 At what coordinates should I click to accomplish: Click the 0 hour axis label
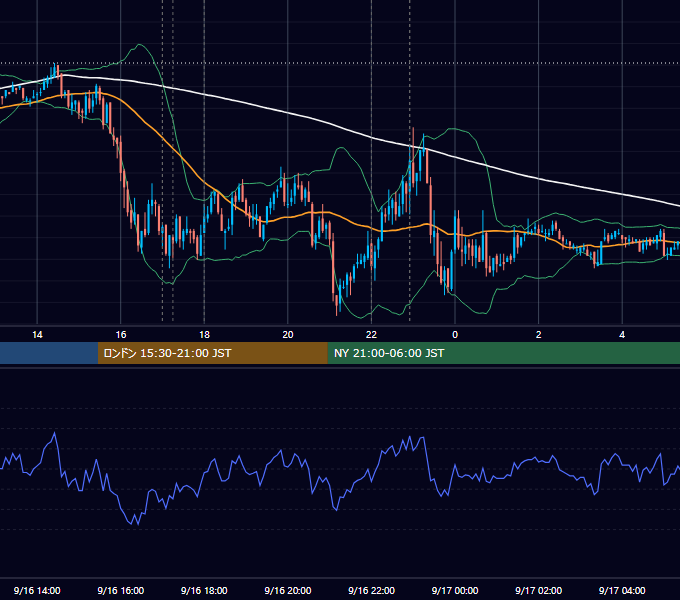[455, 335]
